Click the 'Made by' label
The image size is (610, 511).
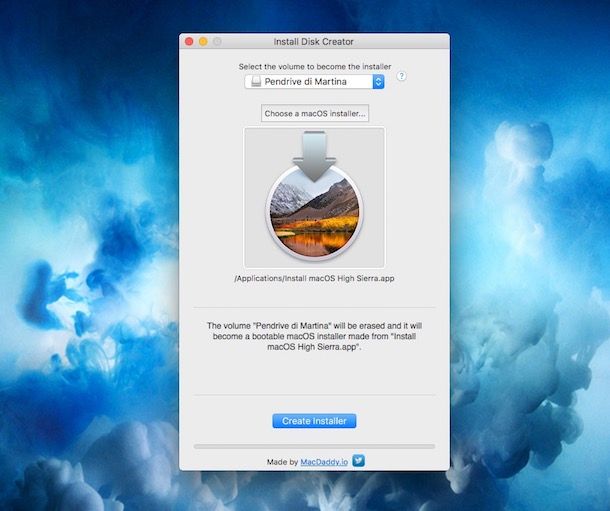282,462
